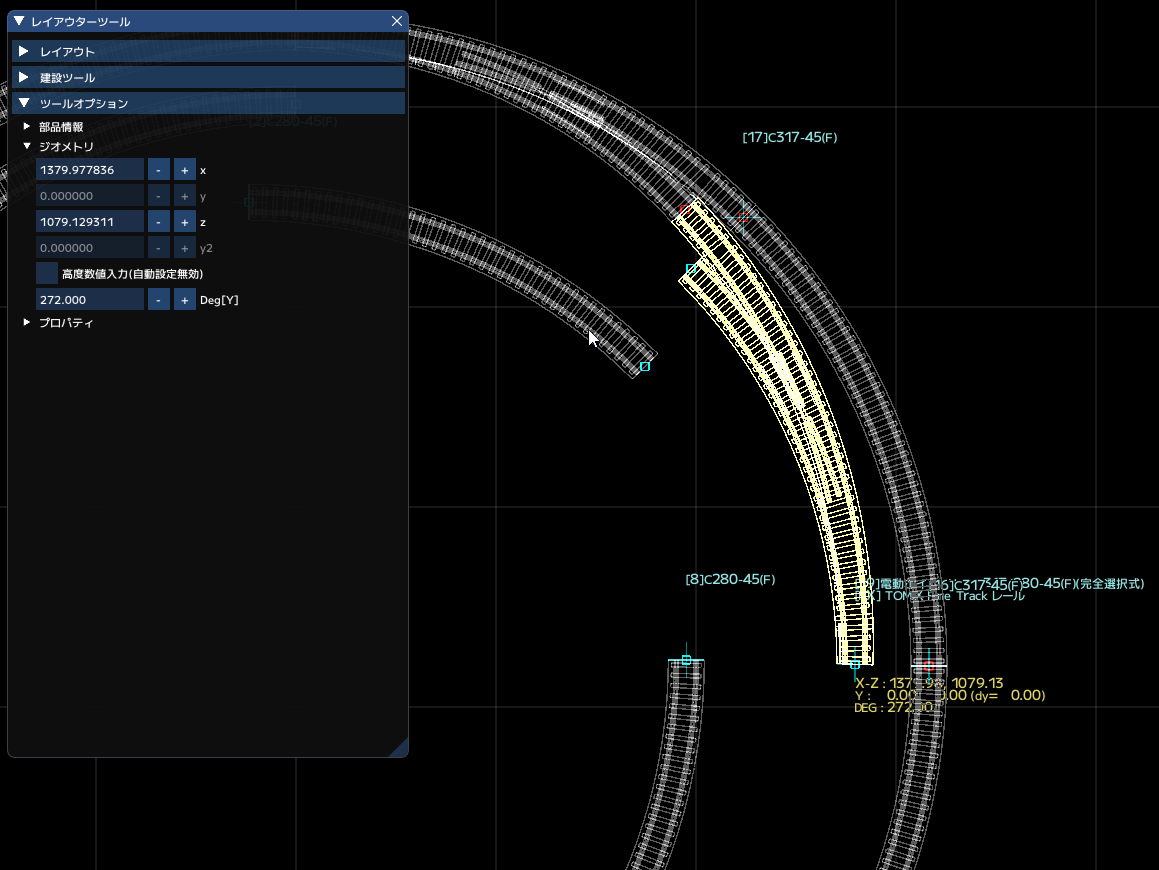Collapse the レイアウターツール window triangle
This screenshot has width=1159, height=870.
[x=19, y=21]
